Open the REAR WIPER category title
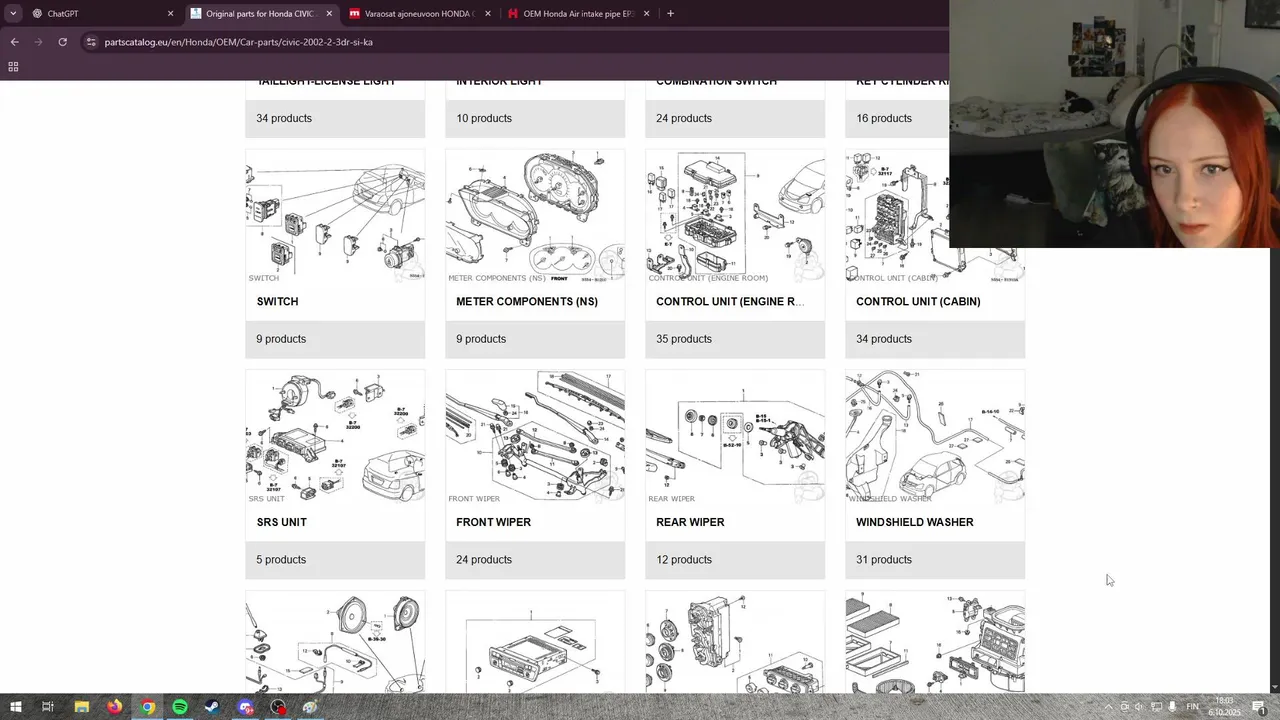The image size is (1280, 720). tap(690, 522)
